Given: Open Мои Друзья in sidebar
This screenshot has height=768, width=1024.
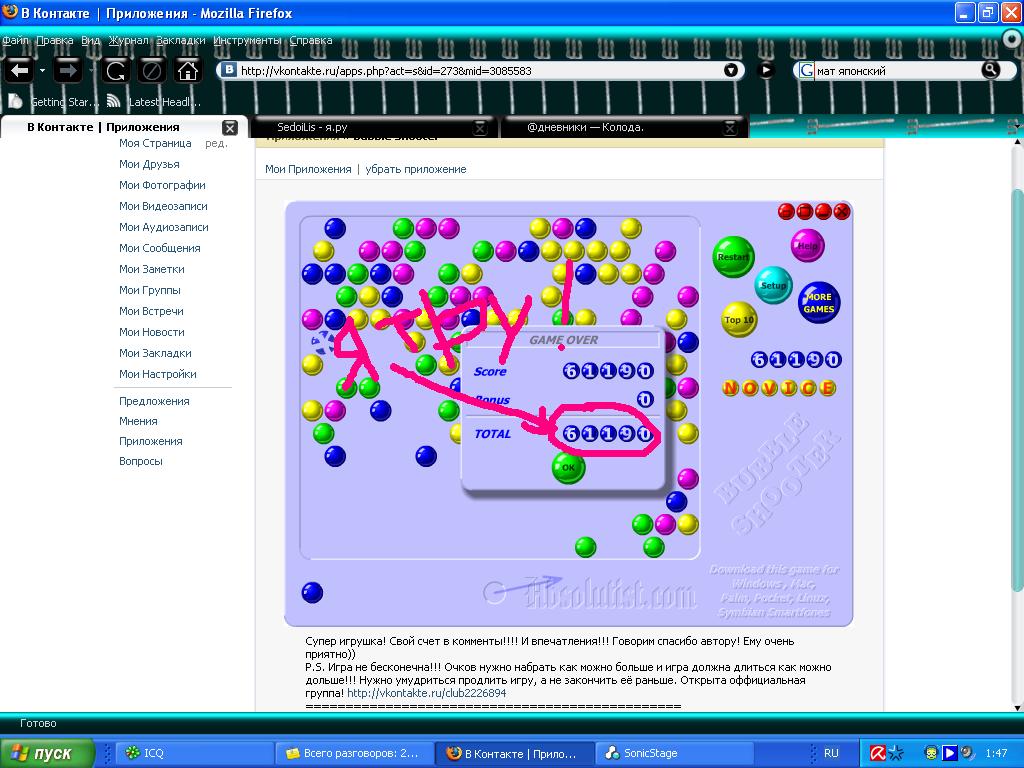Looking at the screenshot, I should (149, 164).
